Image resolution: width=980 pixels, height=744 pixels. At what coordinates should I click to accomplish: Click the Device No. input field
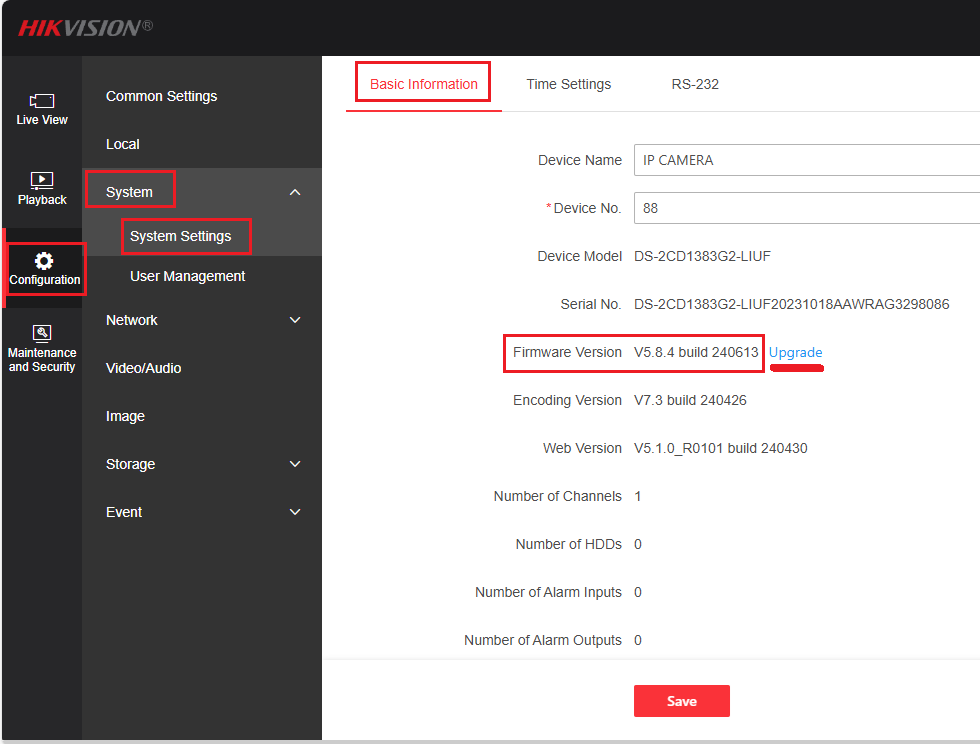click(806, 208)
